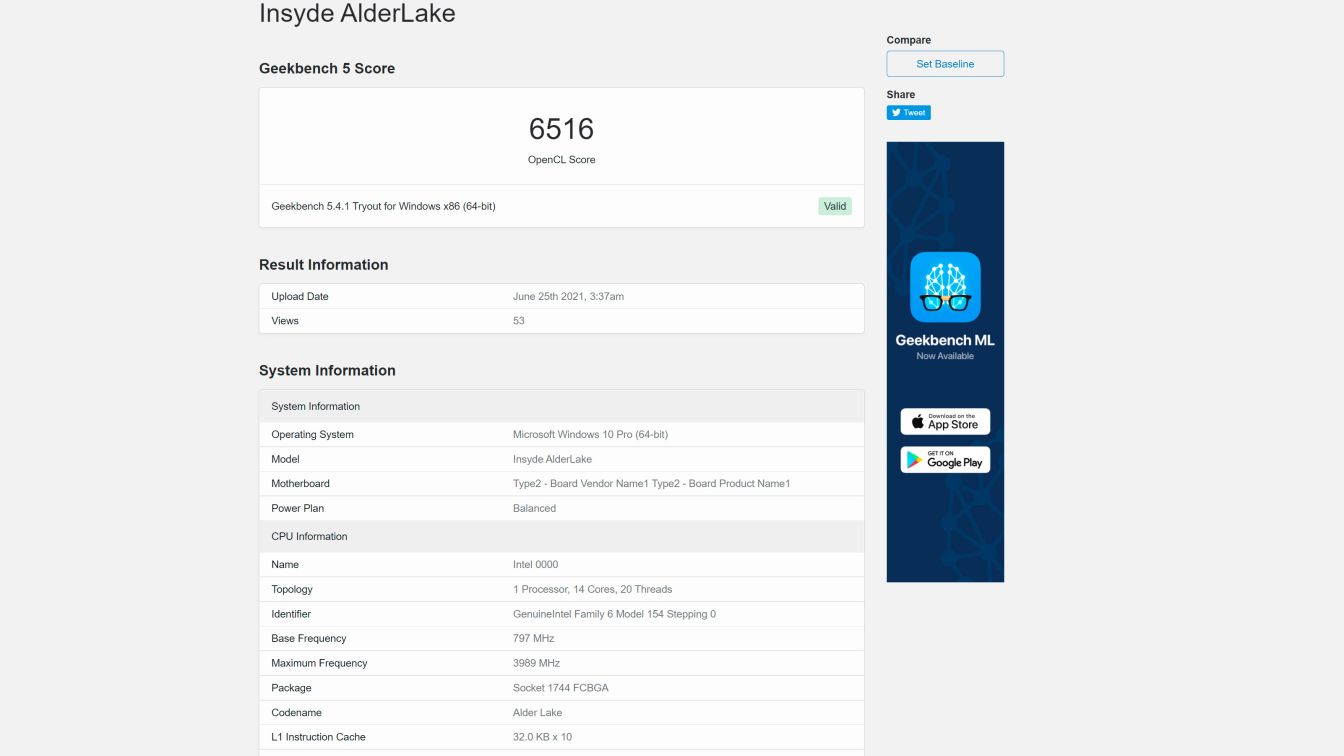Select Microsoft Windows 10 Pro (64-bit) value
1344x756 pixels.
pyautogui.click(x=590, y=435)
